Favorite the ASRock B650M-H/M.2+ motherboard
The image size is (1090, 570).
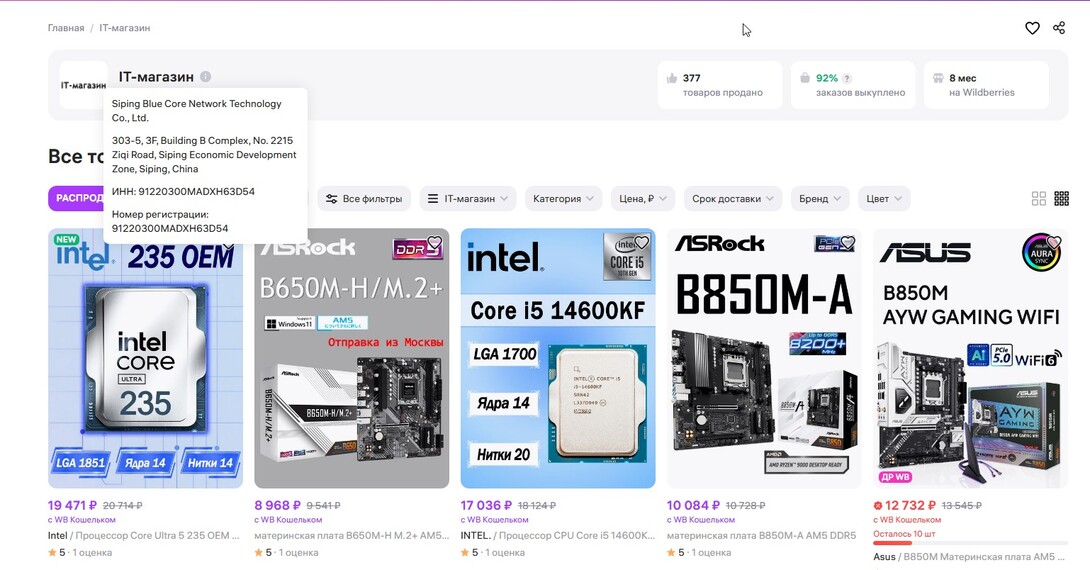click(434, 243)
